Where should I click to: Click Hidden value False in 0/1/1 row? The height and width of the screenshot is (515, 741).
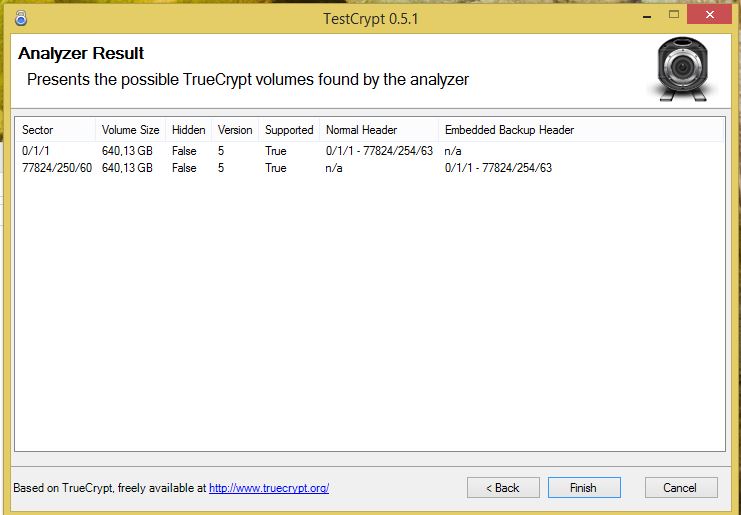[184, 151]
